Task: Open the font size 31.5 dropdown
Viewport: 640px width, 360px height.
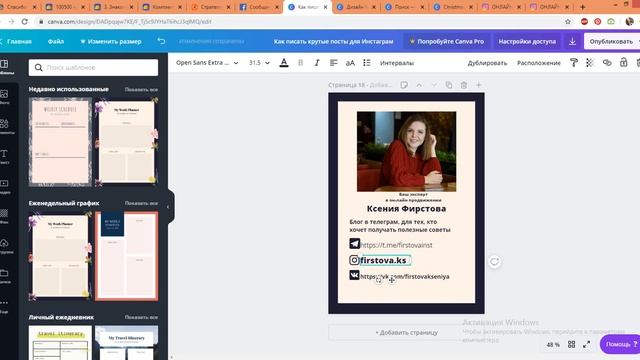Action: 259,63
